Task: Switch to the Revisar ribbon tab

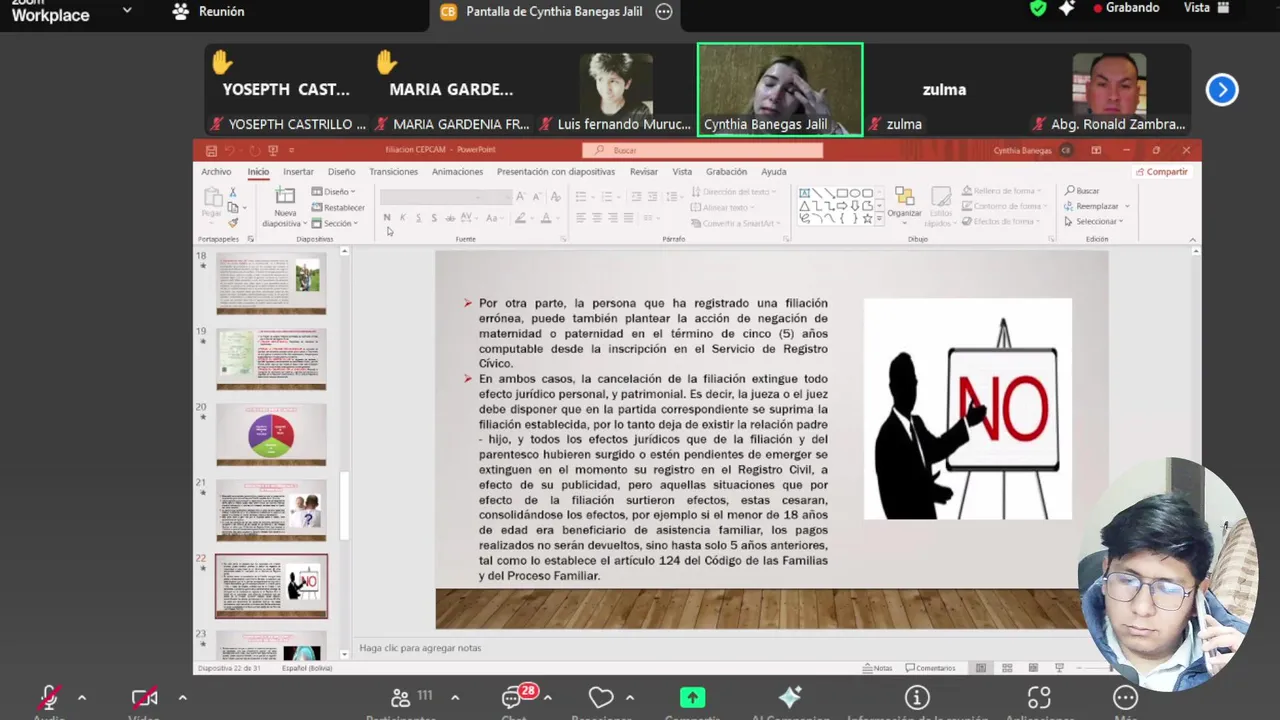Action: (x=644, y=172)
